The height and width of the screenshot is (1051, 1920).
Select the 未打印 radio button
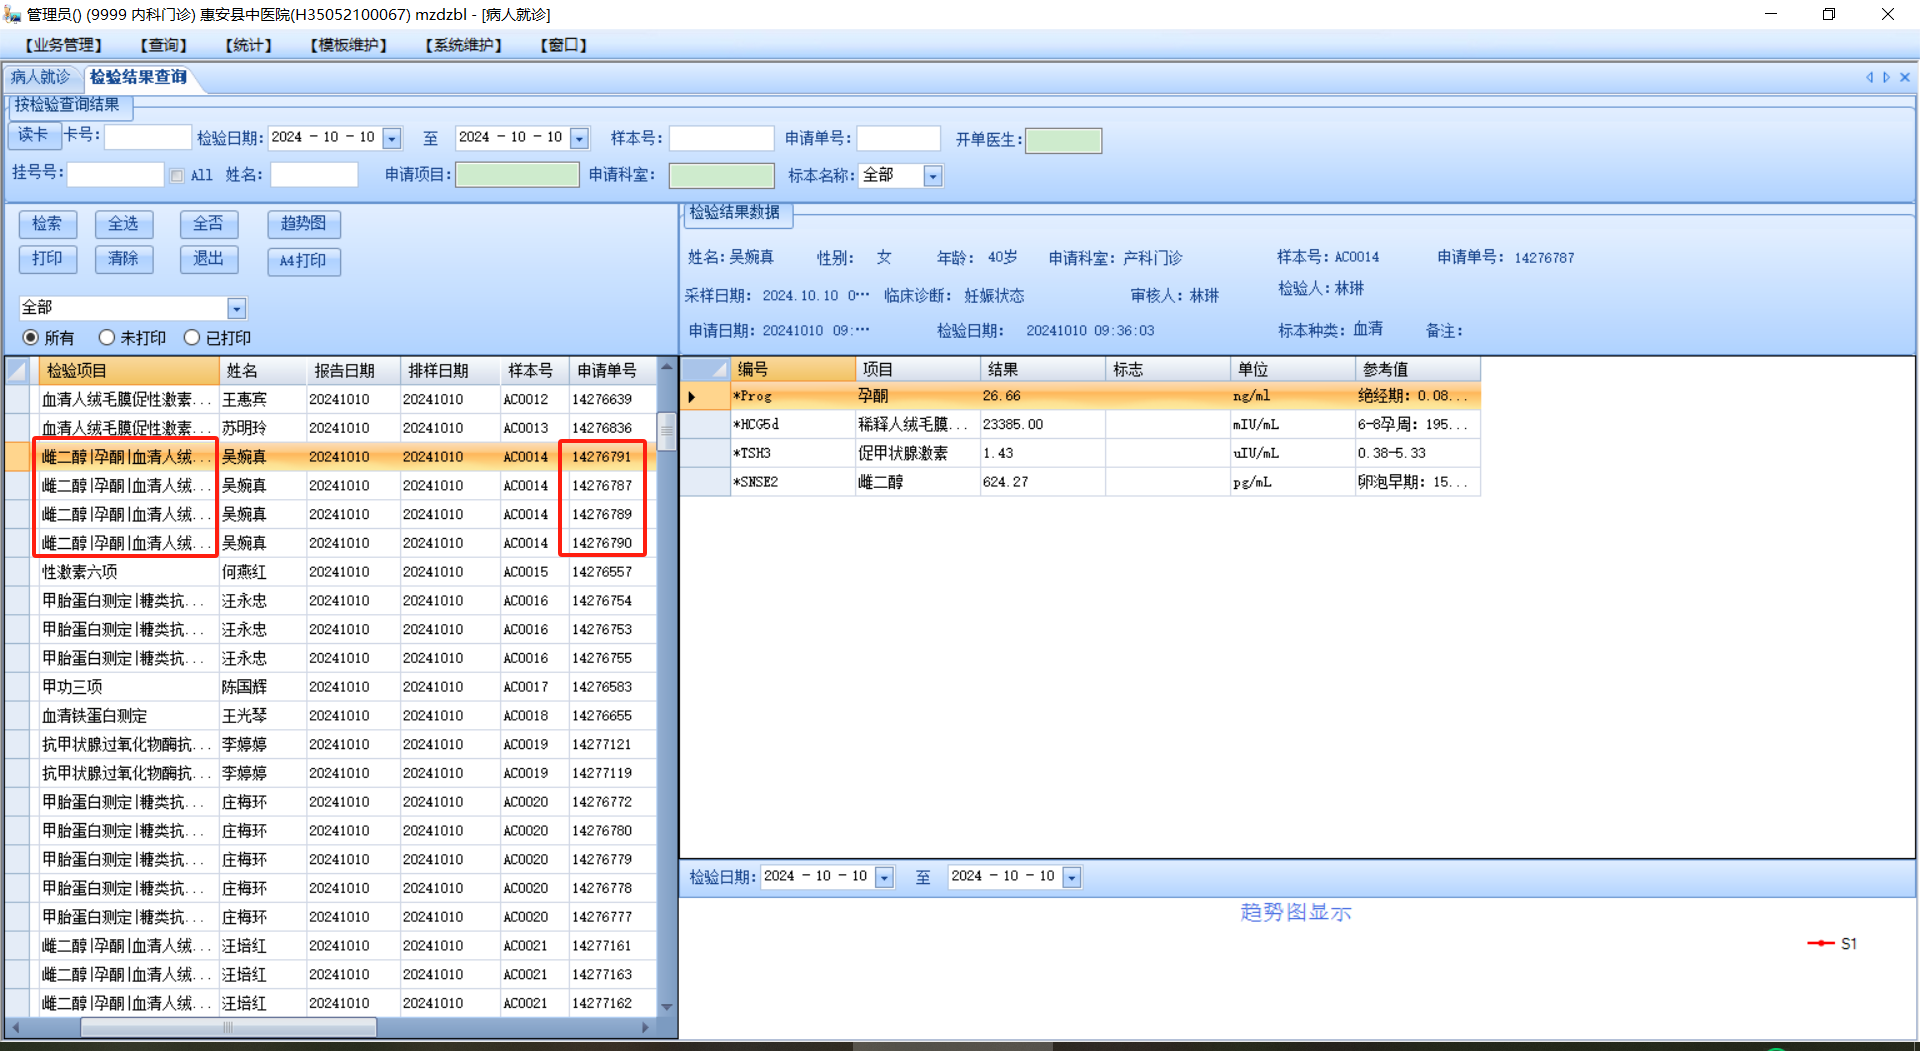coord(107,338)
